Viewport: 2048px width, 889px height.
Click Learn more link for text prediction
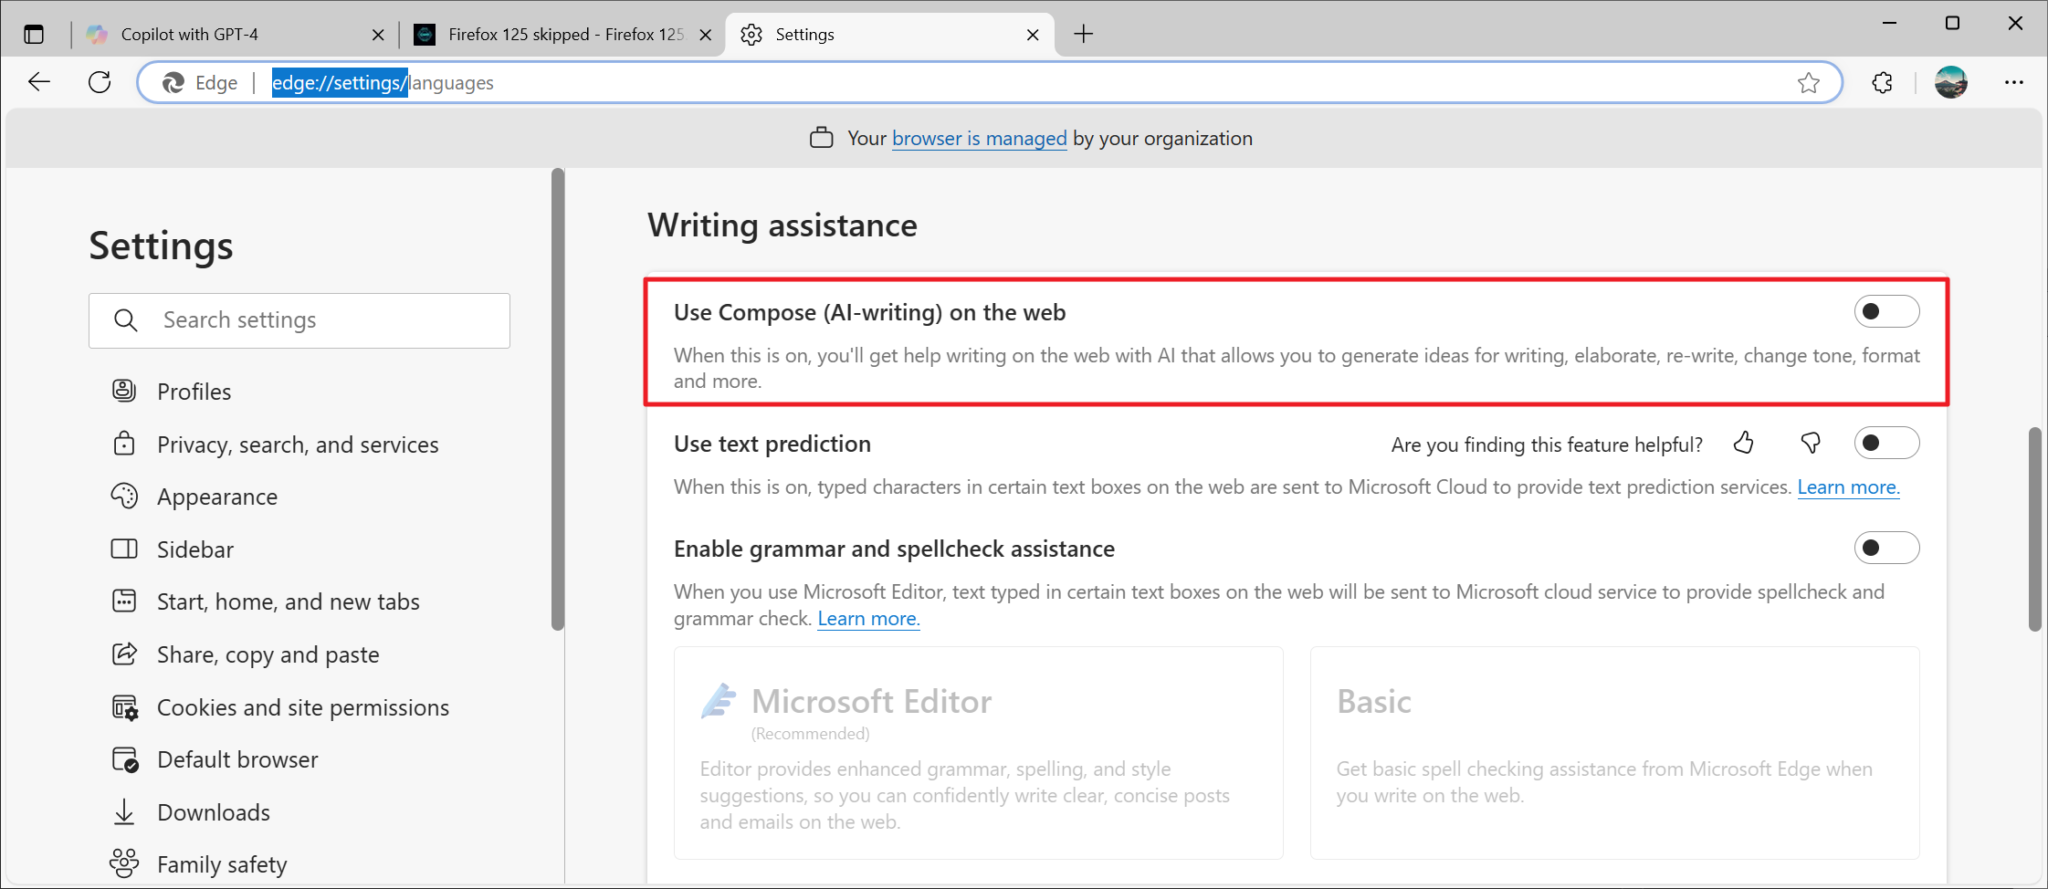pos(1848,487)
